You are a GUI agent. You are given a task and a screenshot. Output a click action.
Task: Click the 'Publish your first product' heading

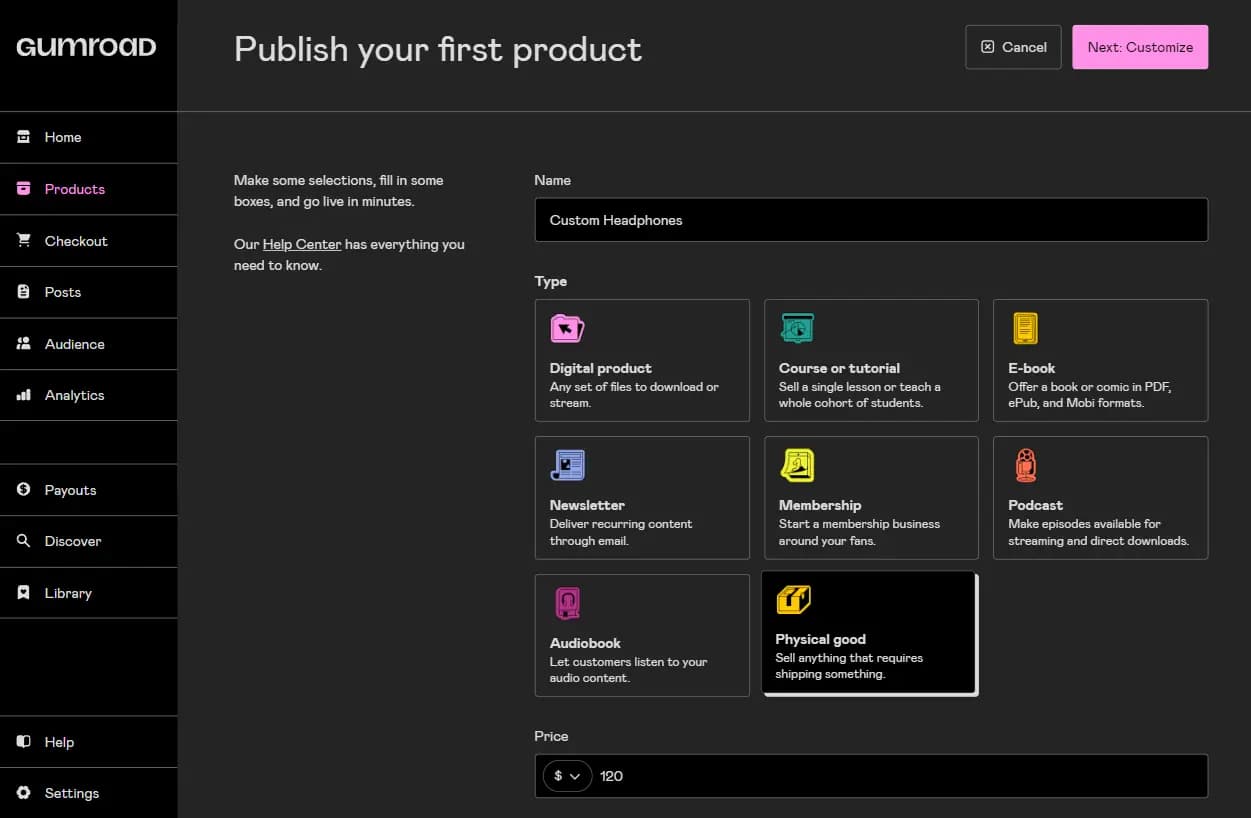[x=438, y=49]
